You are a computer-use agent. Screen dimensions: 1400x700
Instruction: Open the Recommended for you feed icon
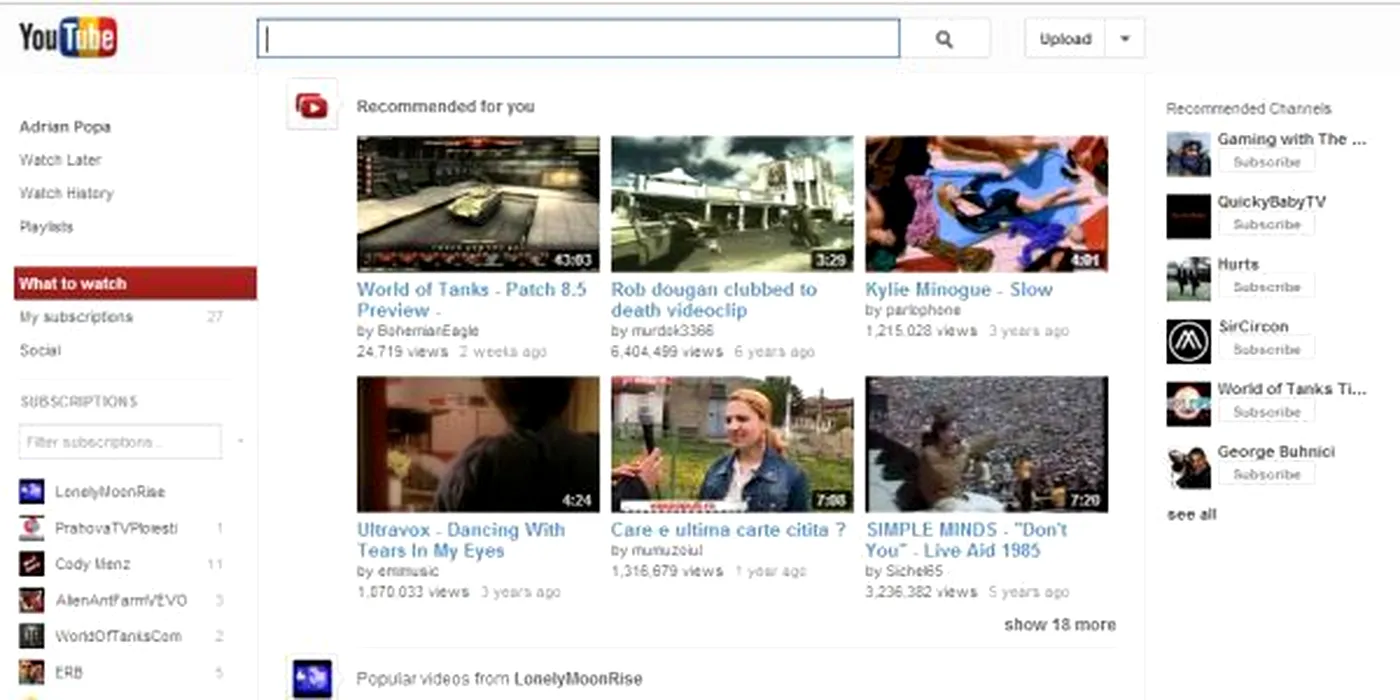312,105
